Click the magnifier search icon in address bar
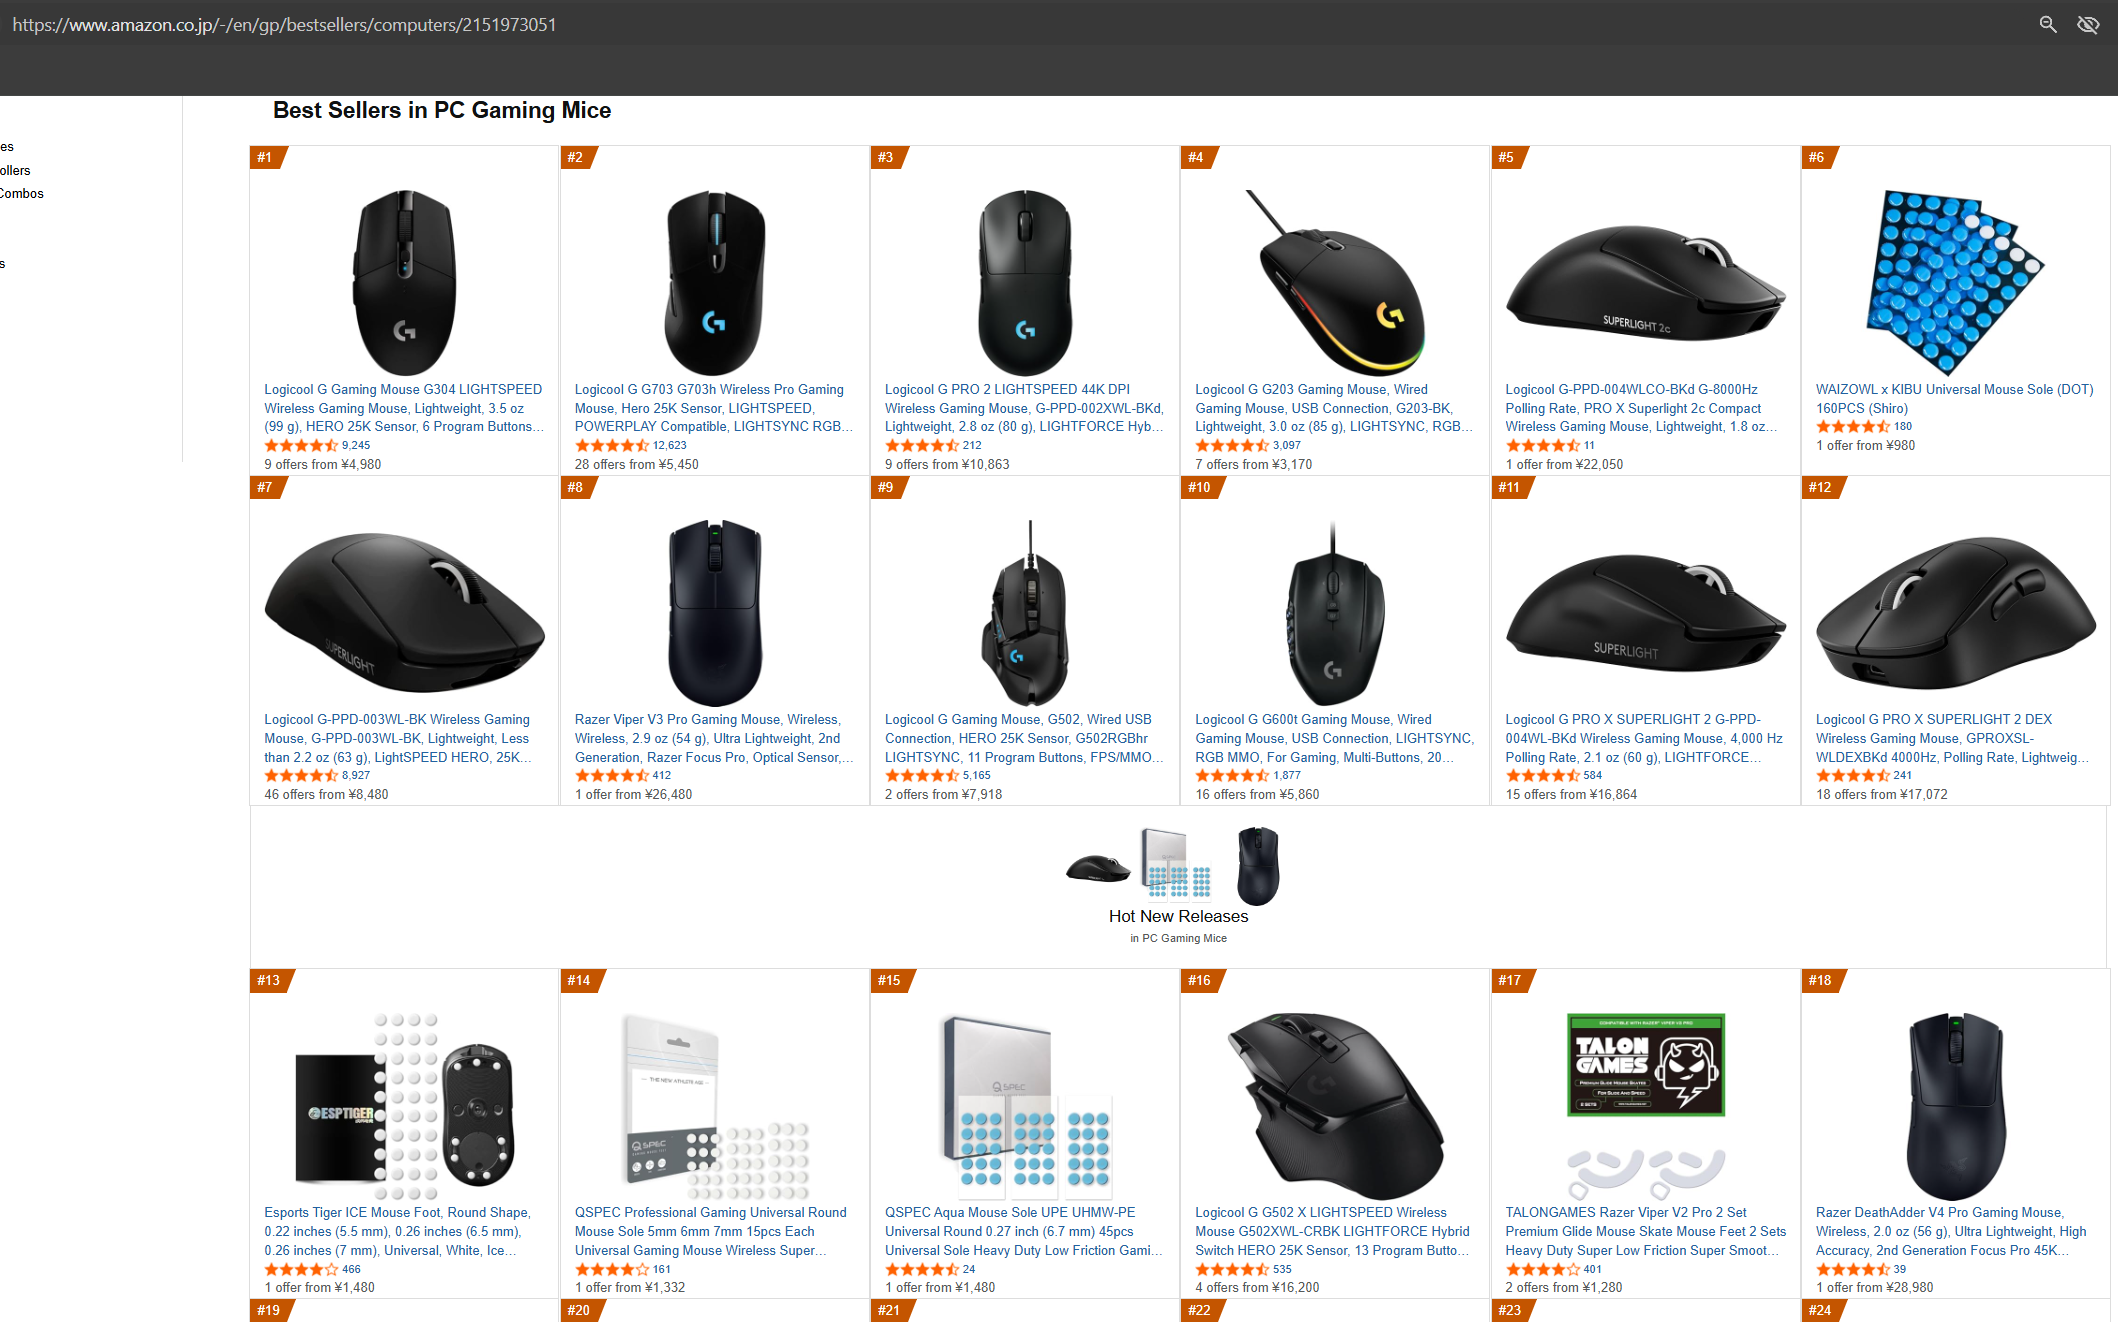The height and width of the screenshot is (1322, 2118). point(2048,24)
